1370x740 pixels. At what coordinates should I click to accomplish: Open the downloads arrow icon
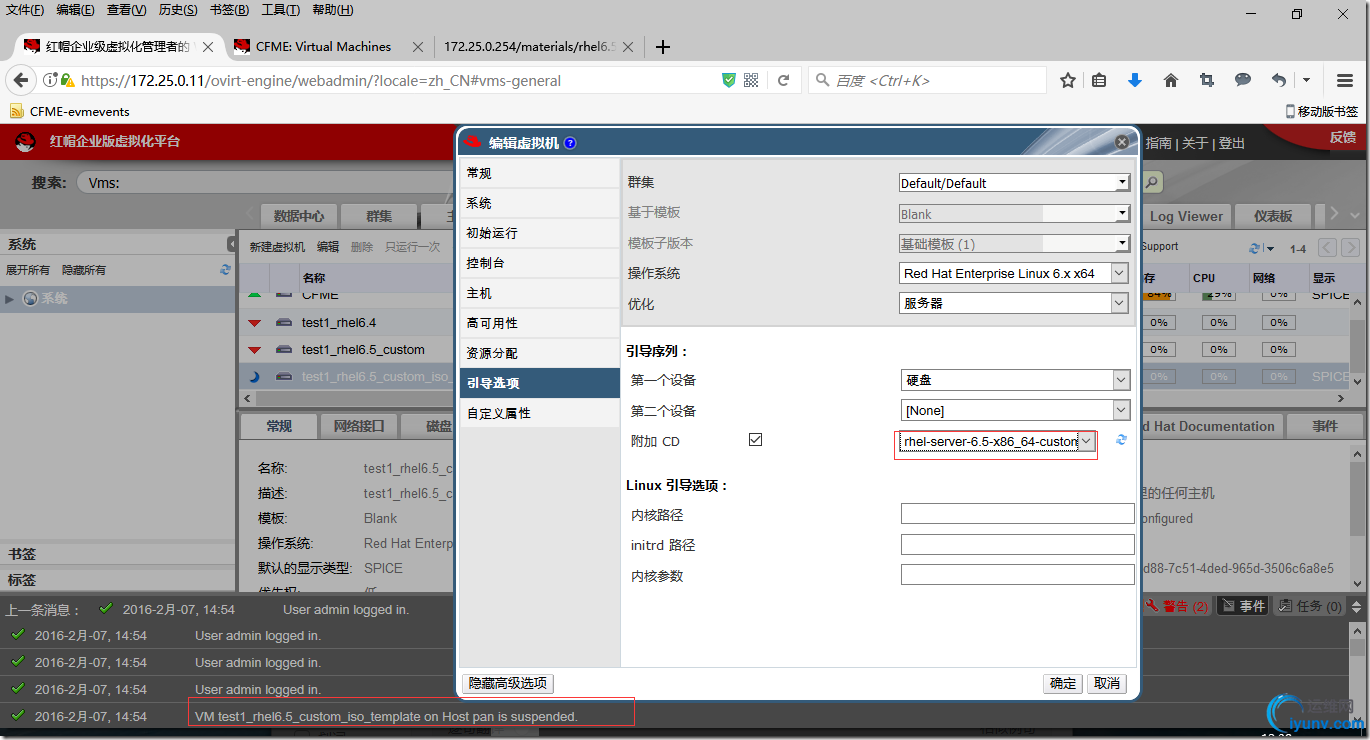pyautogui.click(x=1135, y=80)
